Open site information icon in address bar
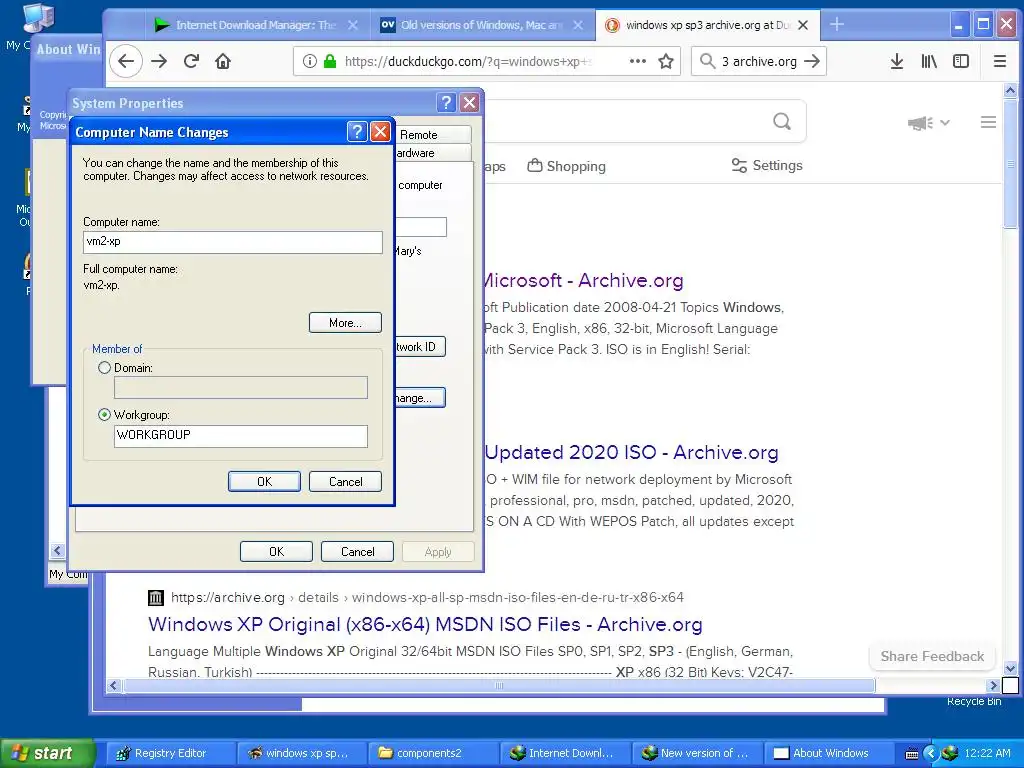This screenshot has width=1024, height=768. point(310,61)
